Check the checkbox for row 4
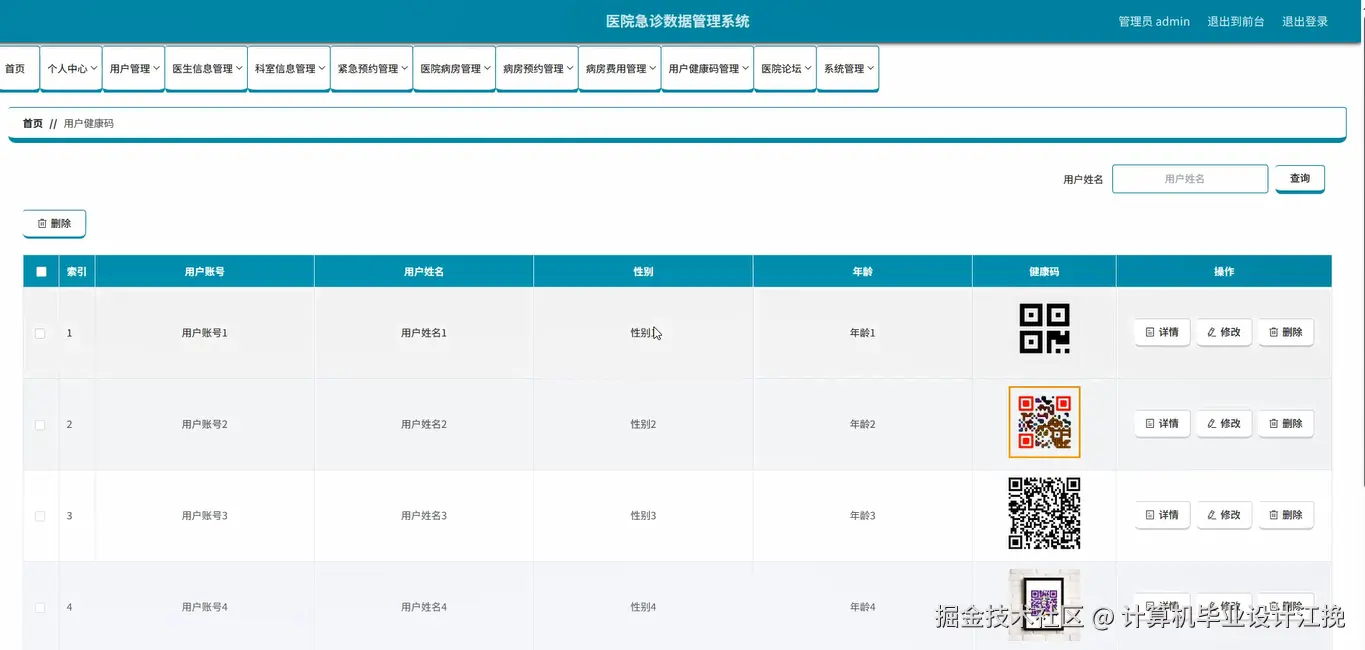Viewport: 1365px width, 650px height. pyautogui.click(x=40, y=608)
